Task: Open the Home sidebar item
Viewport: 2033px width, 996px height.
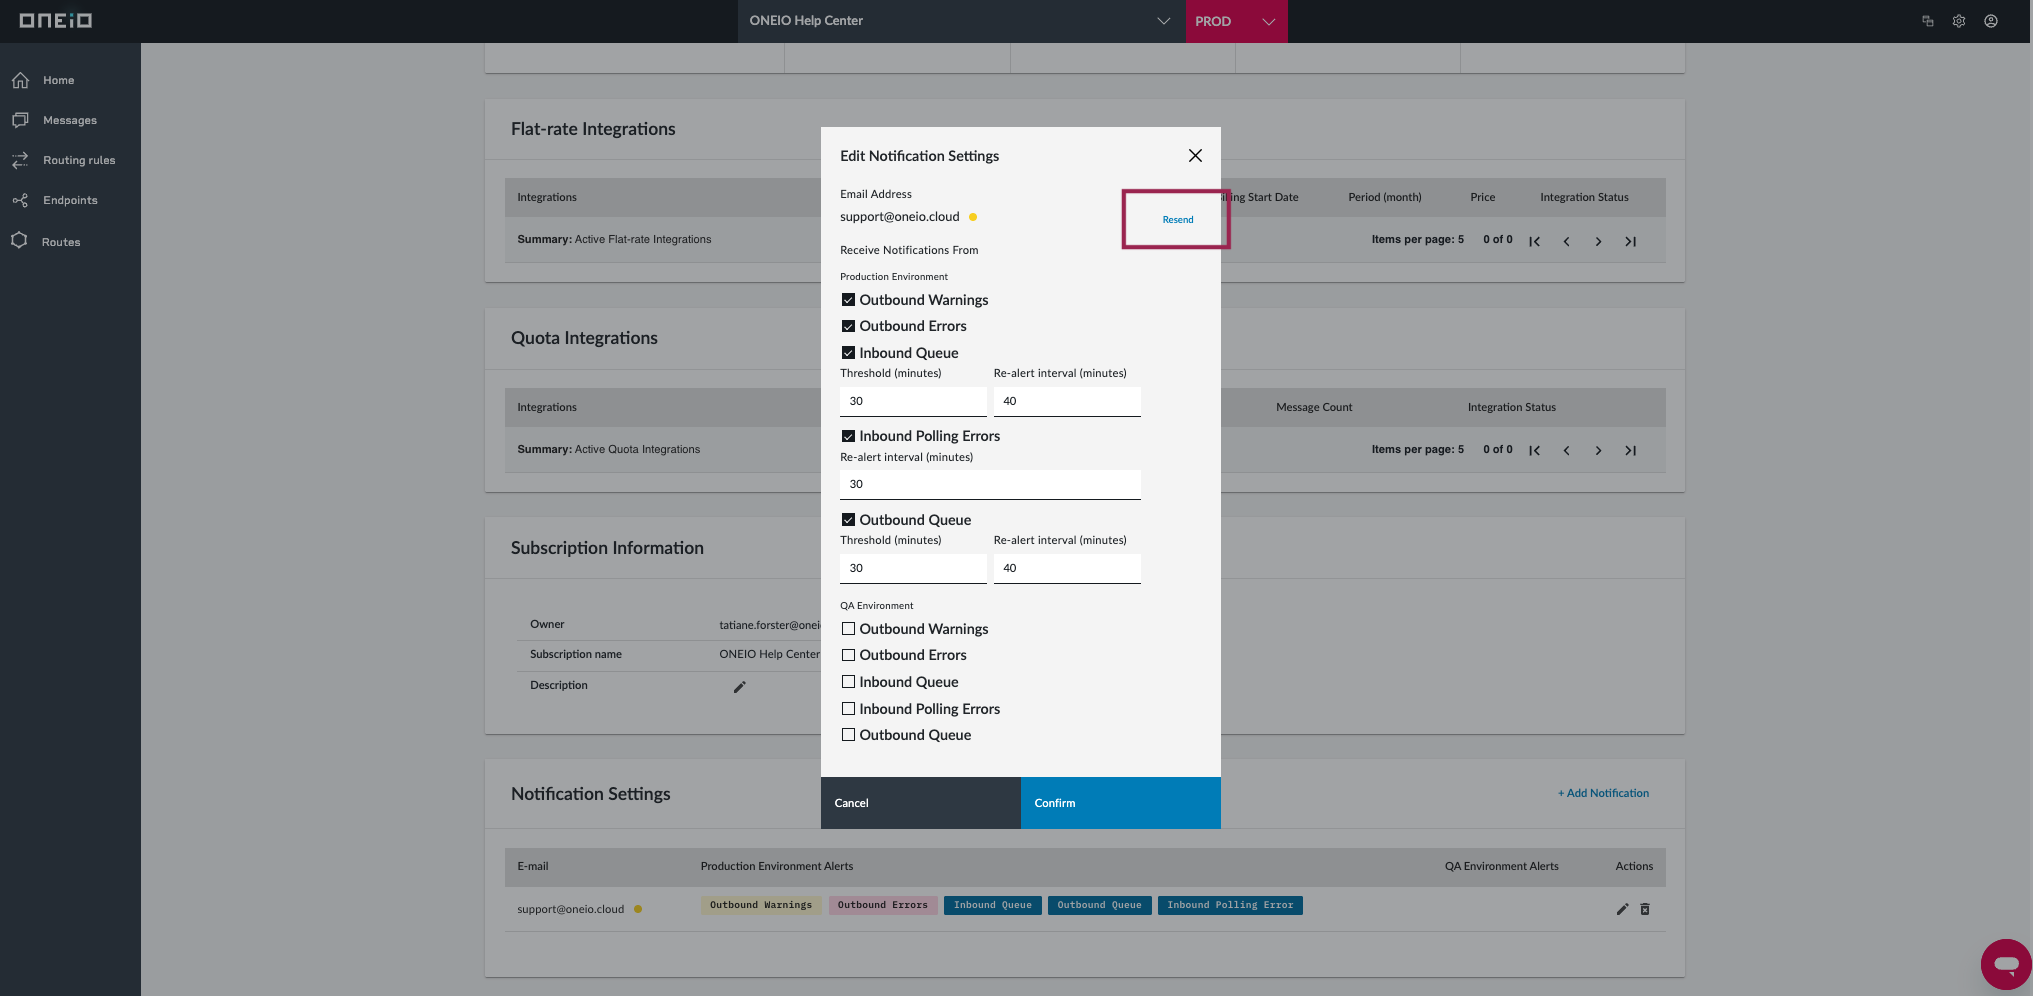Action: coord(58,80)
